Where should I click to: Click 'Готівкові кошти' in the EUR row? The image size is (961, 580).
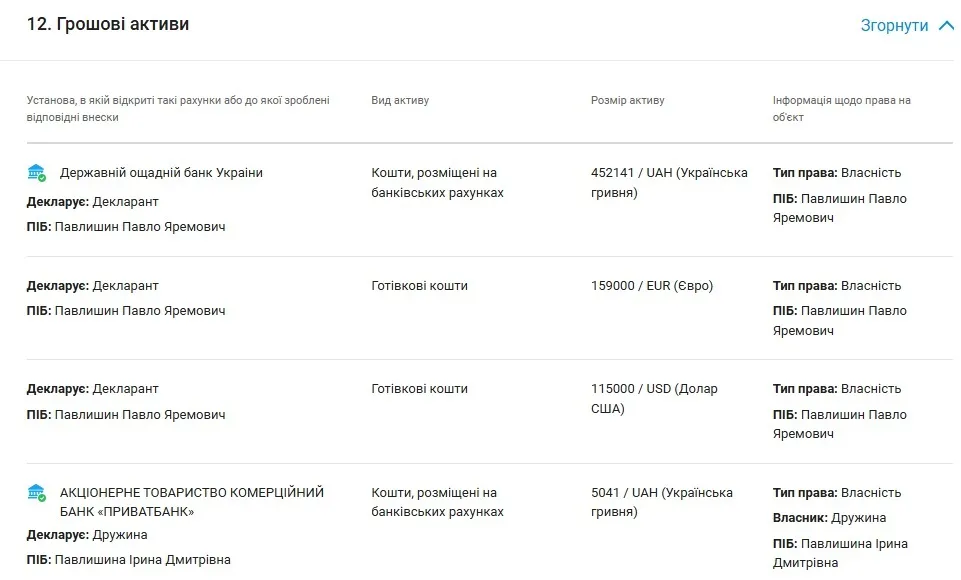[419, 286]
